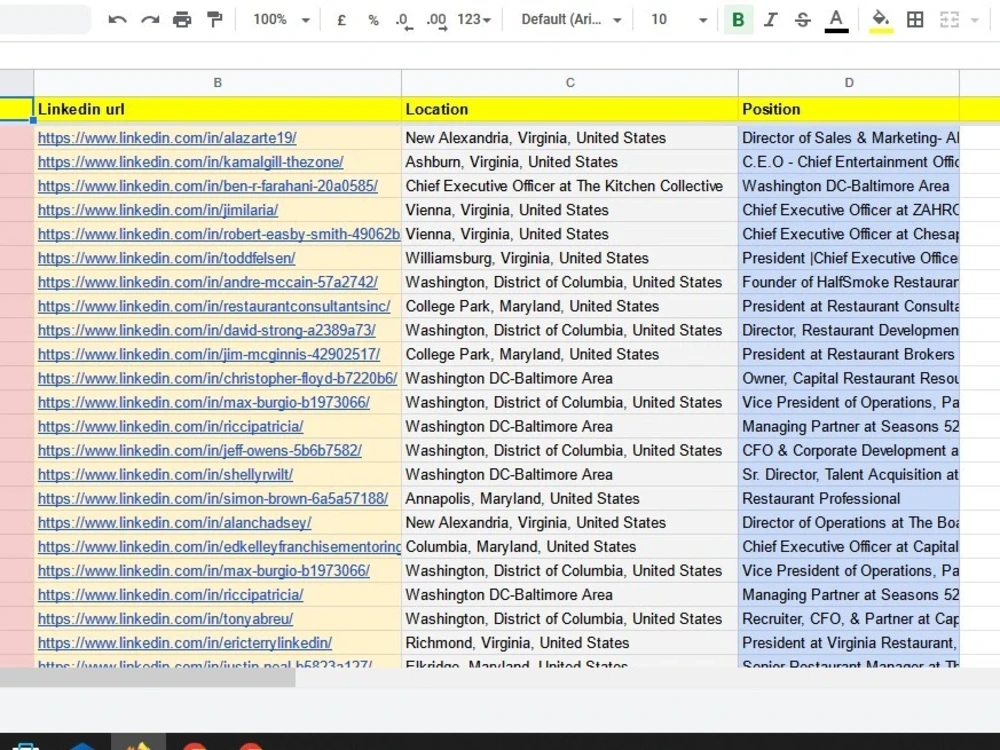Open the alazarte19 LinkedIn link
Viewport: 1000px width, 750px height.
(x=167, y=138)
